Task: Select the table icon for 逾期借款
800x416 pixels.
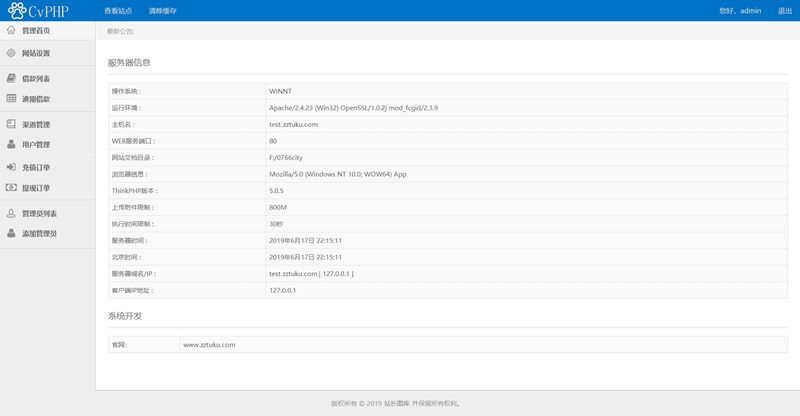Action: tap(11, 99)
